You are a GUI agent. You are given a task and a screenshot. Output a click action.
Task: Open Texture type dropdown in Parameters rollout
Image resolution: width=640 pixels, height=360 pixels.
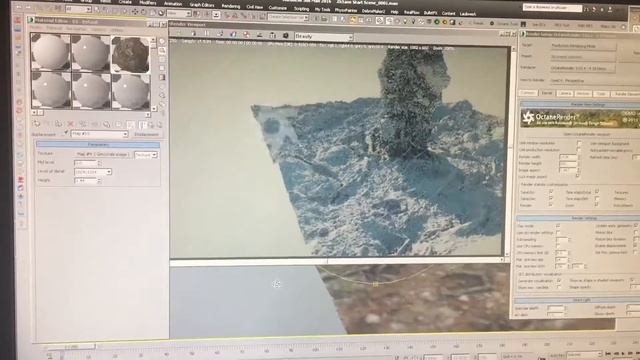click(146, 155)
